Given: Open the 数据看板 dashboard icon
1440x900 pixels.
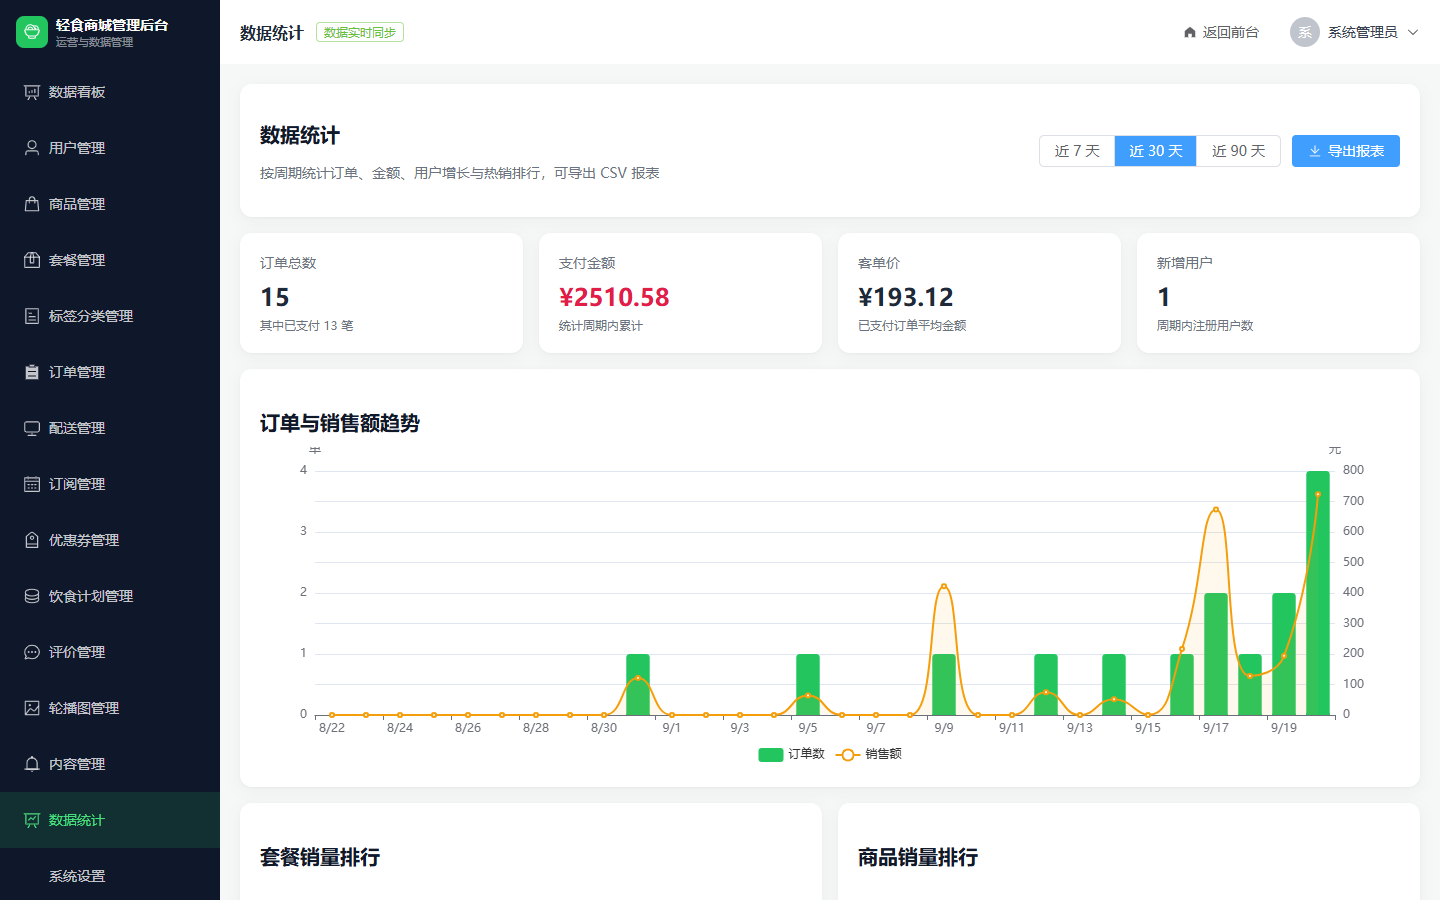Looking at the screenshot, I should 32,92.
